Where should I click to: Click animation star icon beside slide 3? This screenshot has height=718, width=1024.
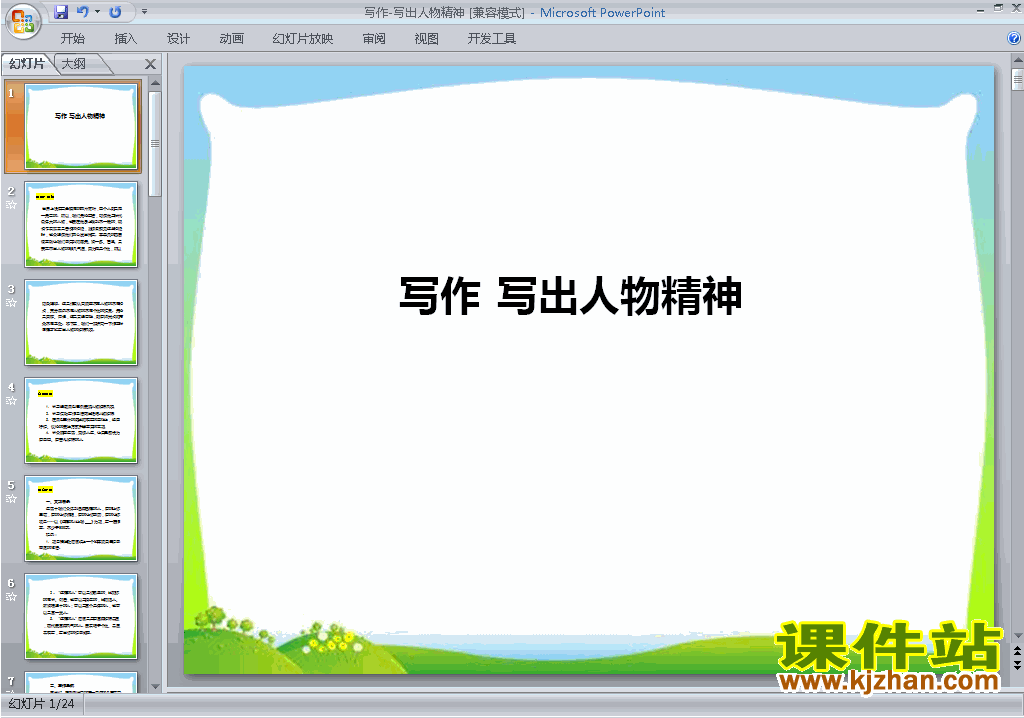(11, 302)
